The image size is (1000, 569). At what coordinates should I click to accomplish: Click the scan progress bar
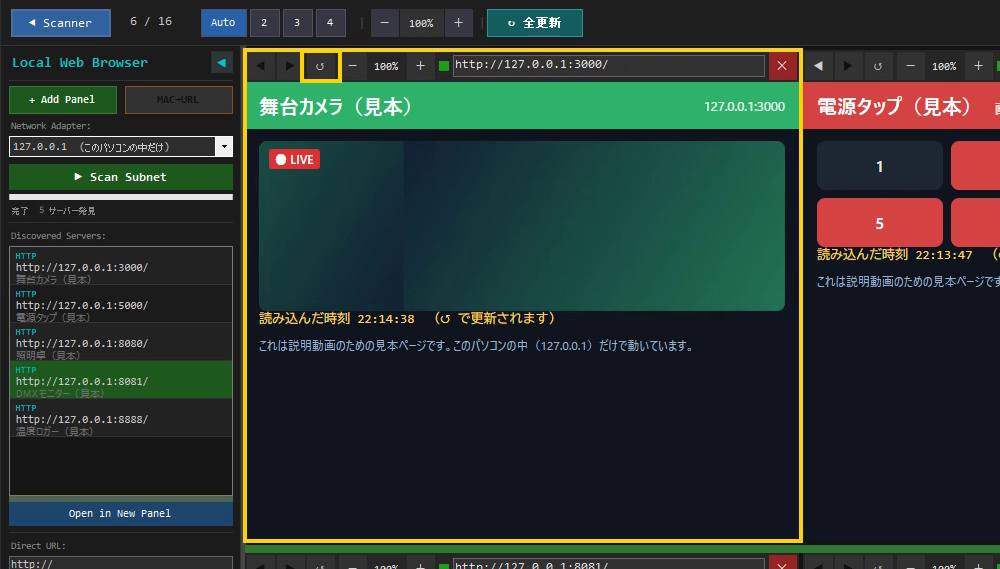tap(121, 197)
